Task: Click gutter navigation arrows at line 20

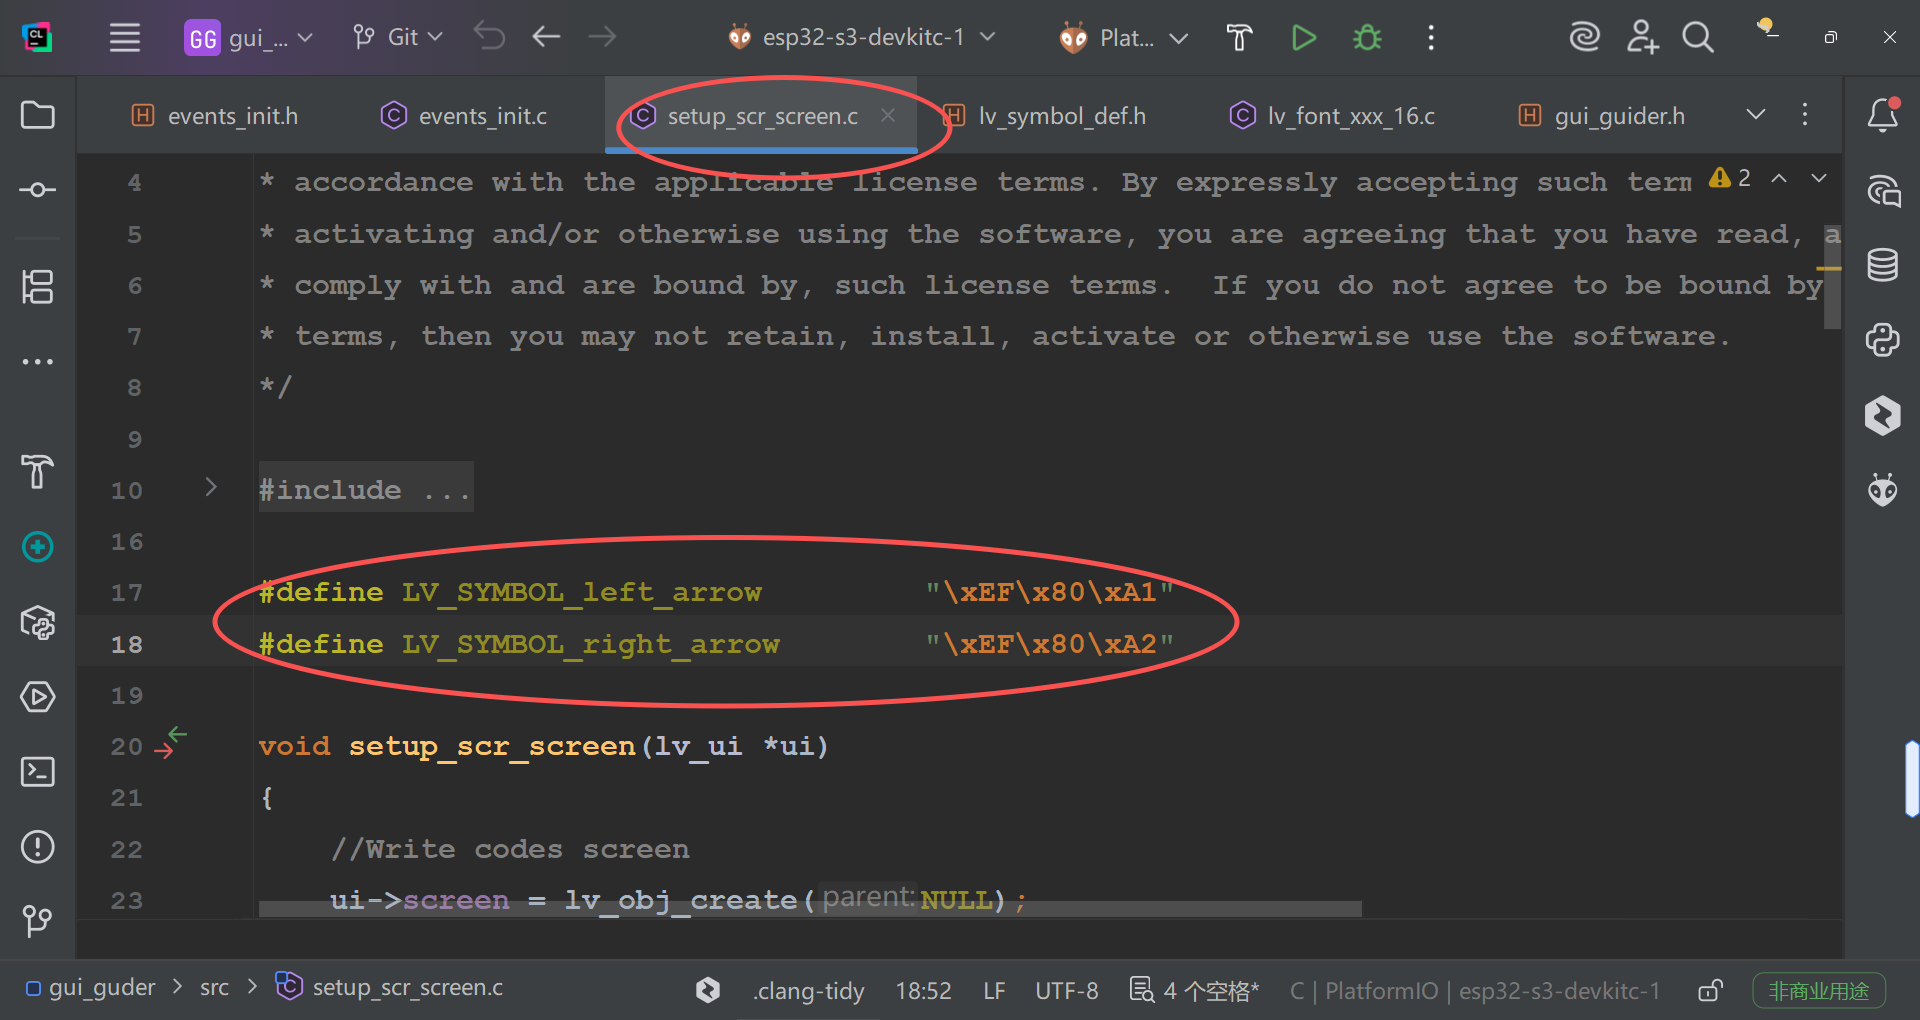Action: coord(171,743)
